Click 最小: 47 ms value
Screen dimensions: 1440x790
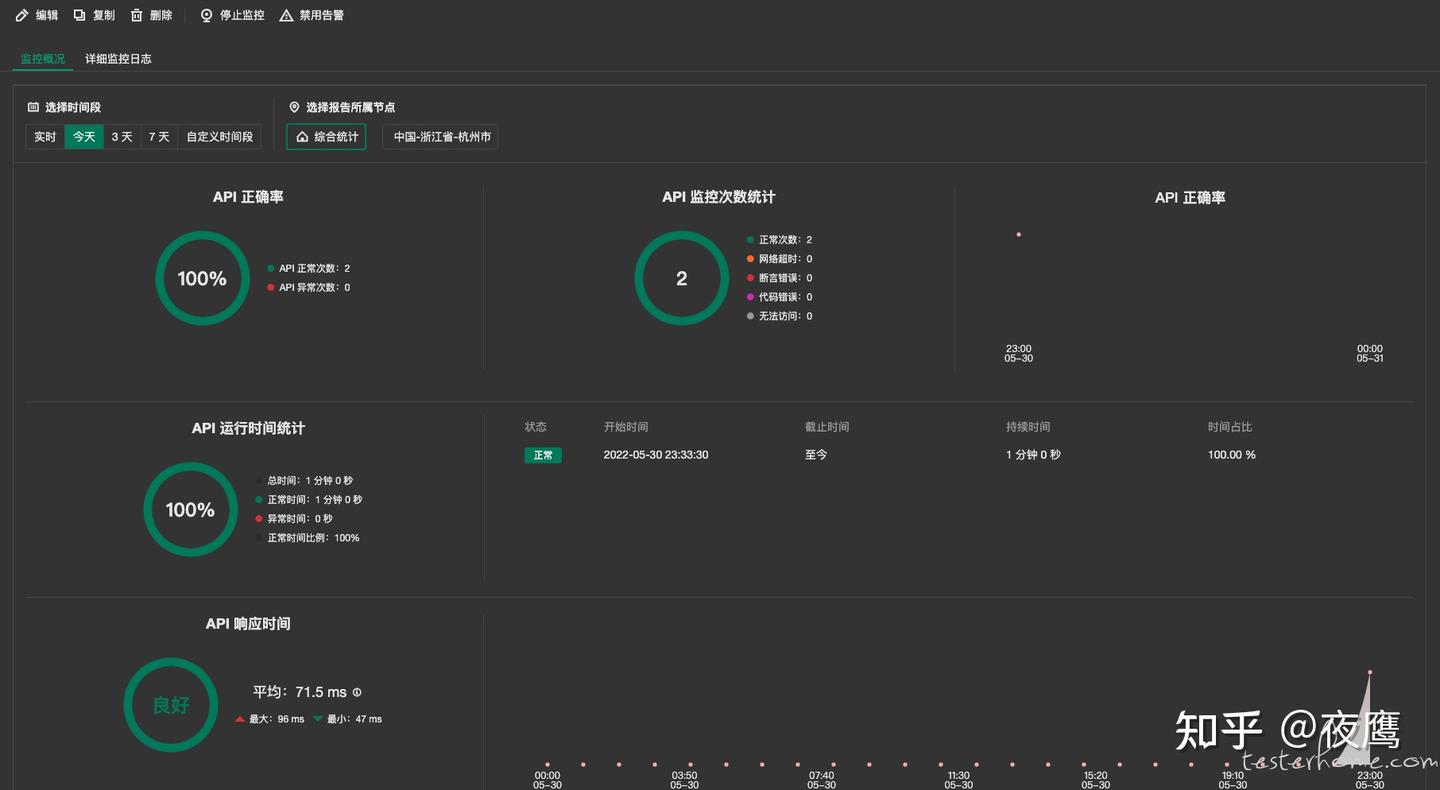click(x=348, y=719)
